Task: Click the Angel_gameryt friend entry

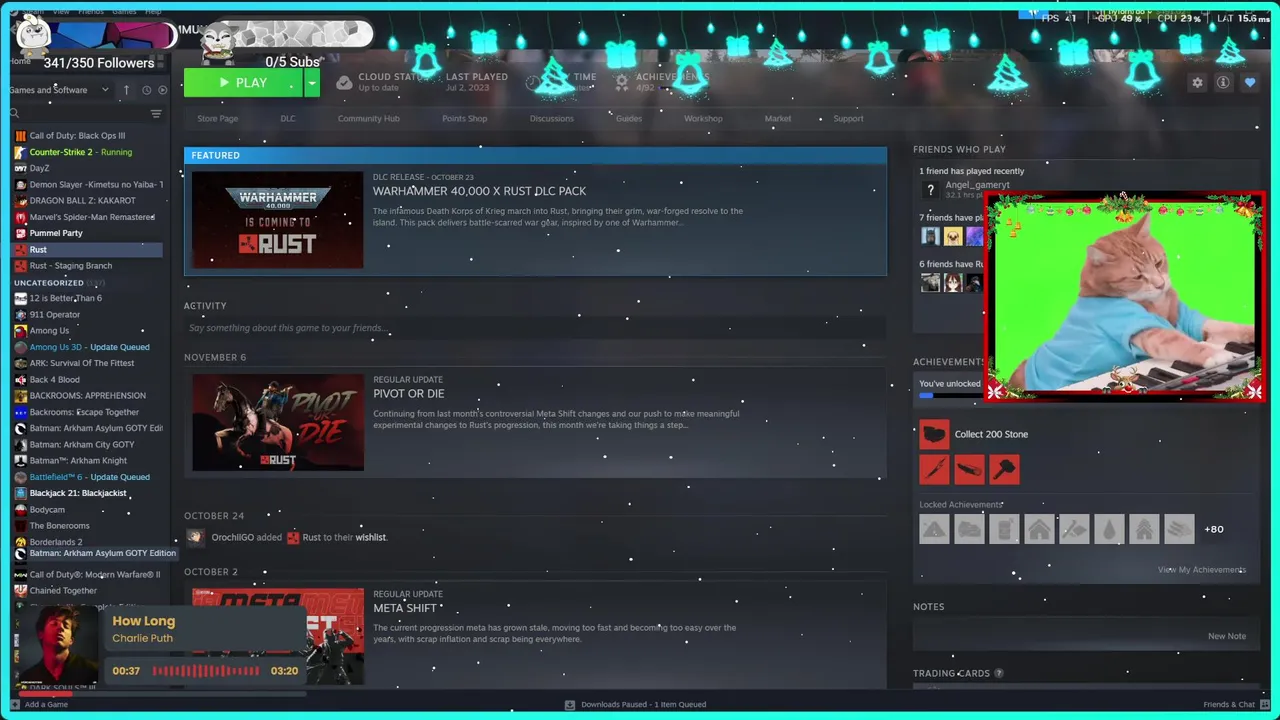Action: (977, 185)
